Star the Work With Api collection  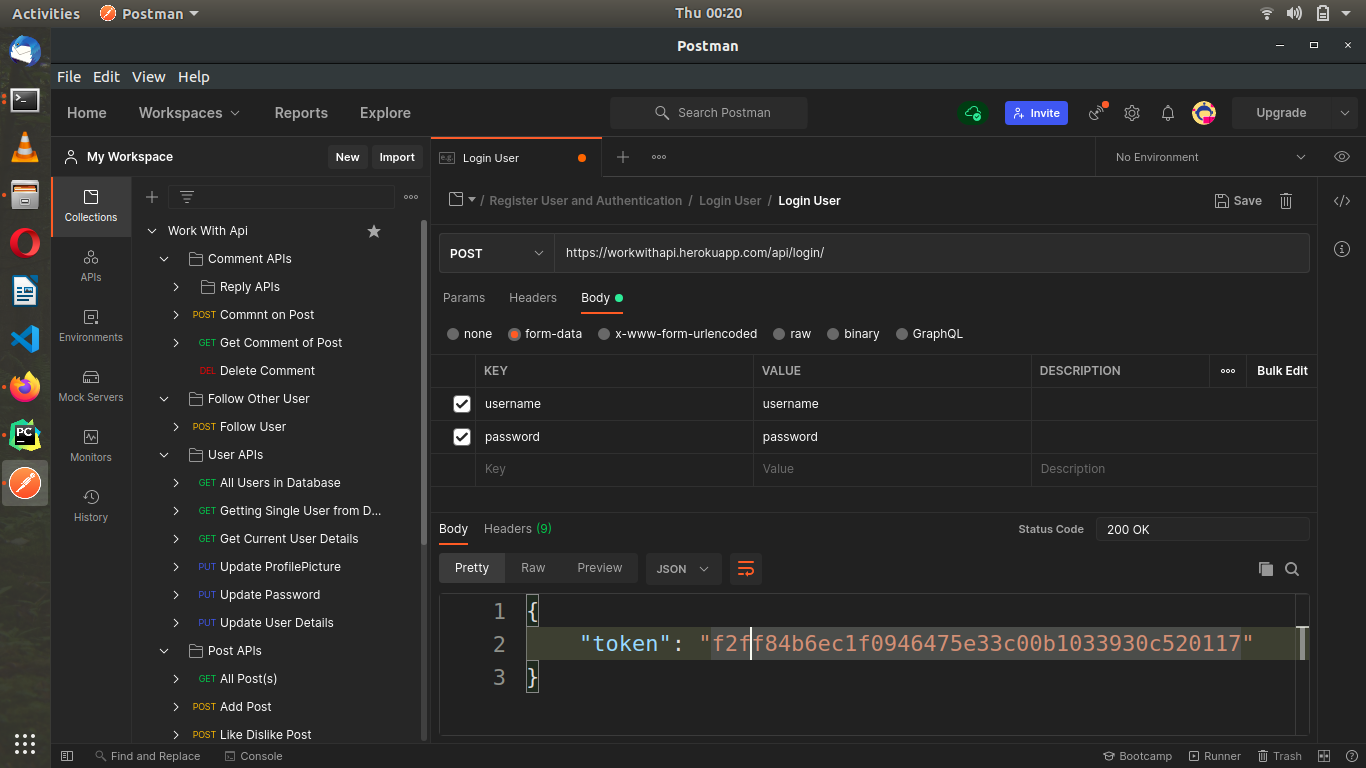pyautogui.click(x=374, y=231)
